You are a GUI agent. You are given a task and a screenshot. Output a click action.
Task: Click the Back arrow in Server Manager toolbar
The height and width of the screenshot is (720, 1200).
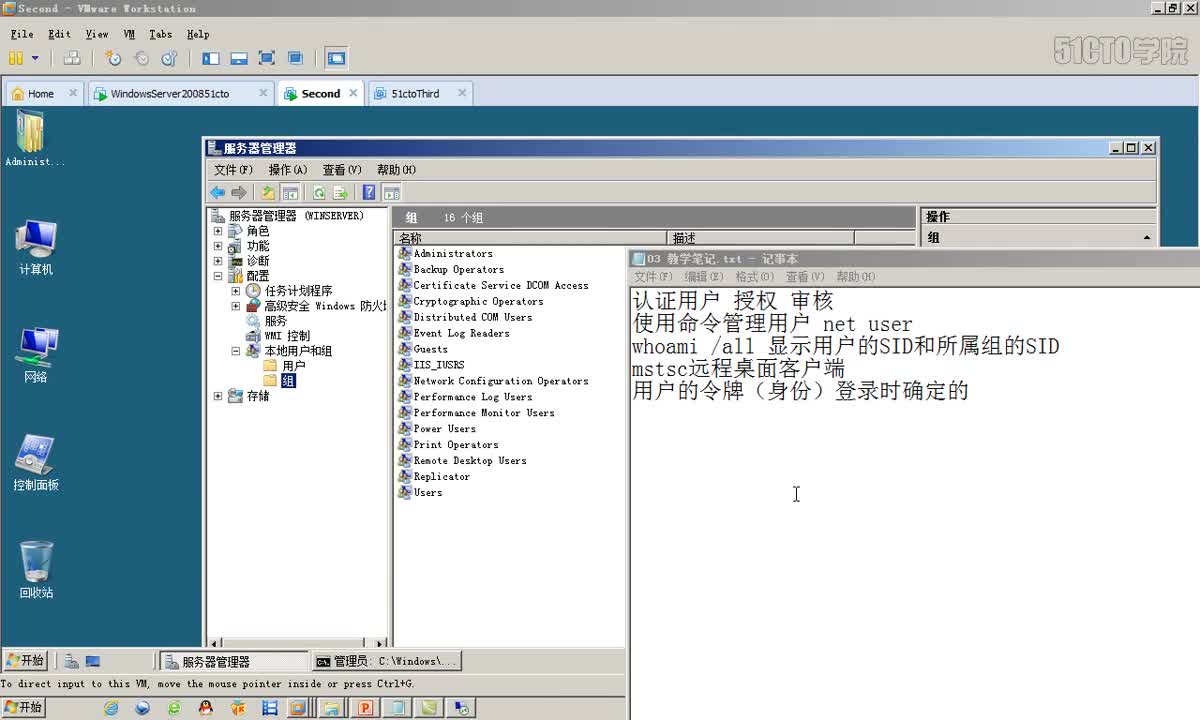(x=217, y=193)
